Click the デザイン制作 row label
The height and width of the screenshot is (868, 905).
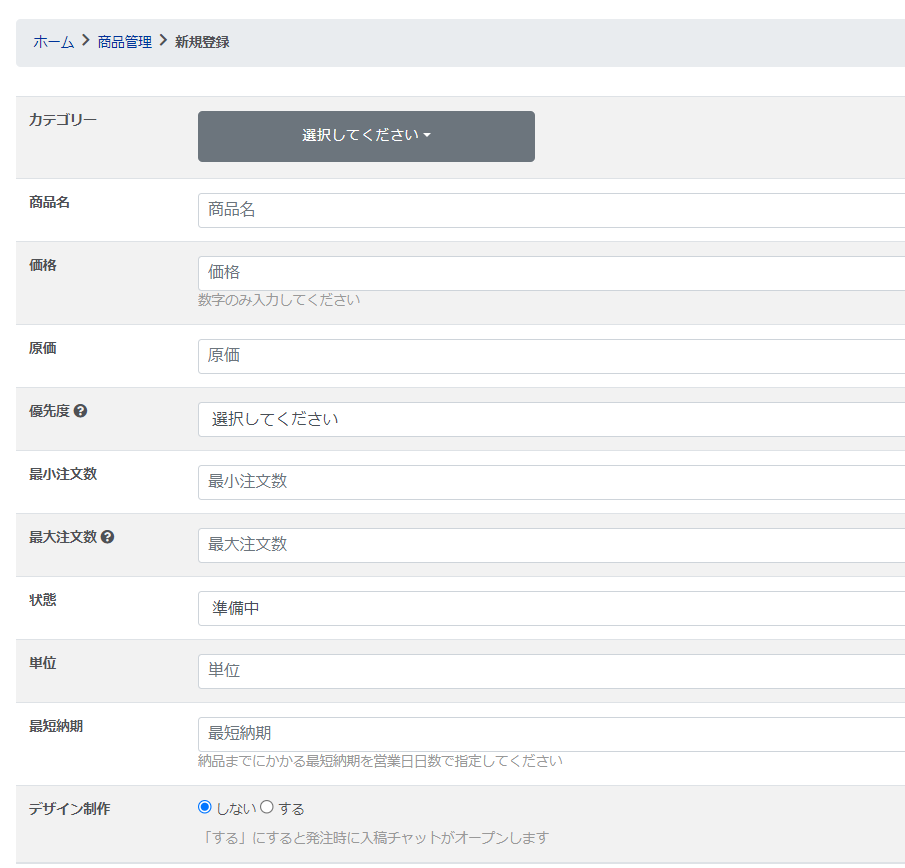point(69,809)
